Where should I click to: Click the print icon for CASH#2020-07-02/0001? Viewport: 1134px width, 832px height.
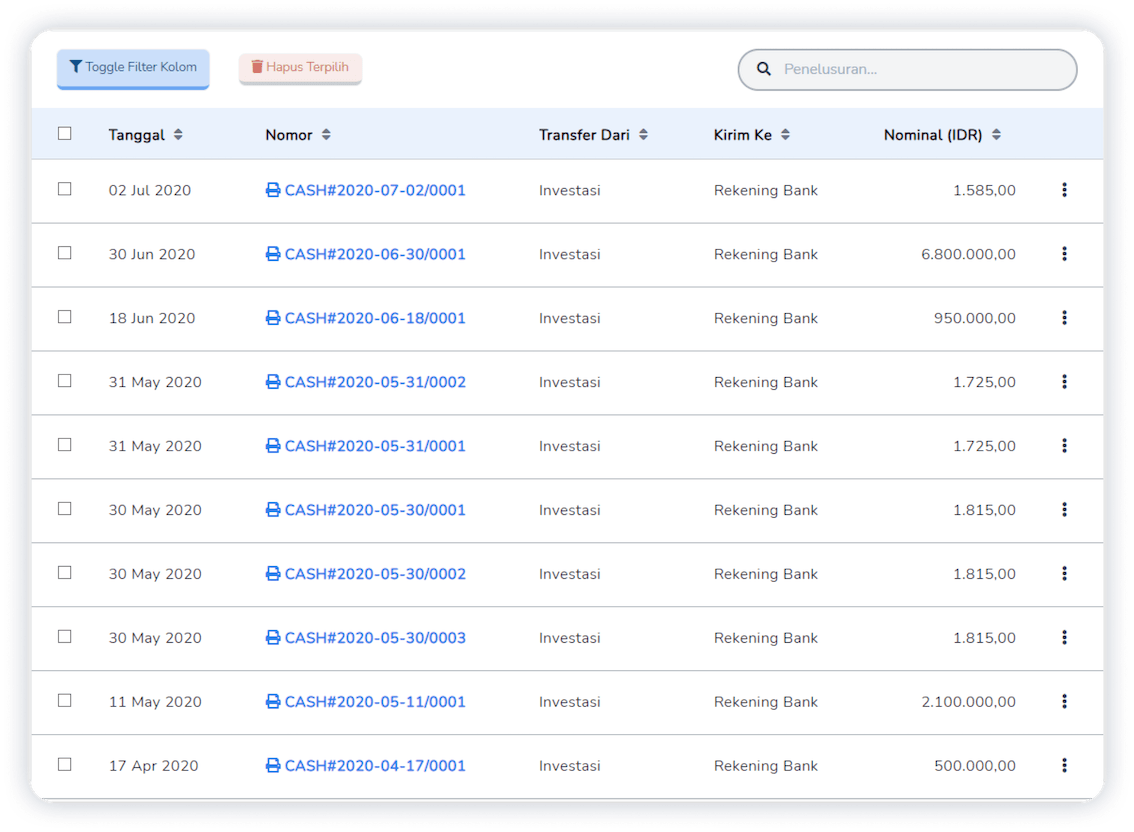pos(273,190)
